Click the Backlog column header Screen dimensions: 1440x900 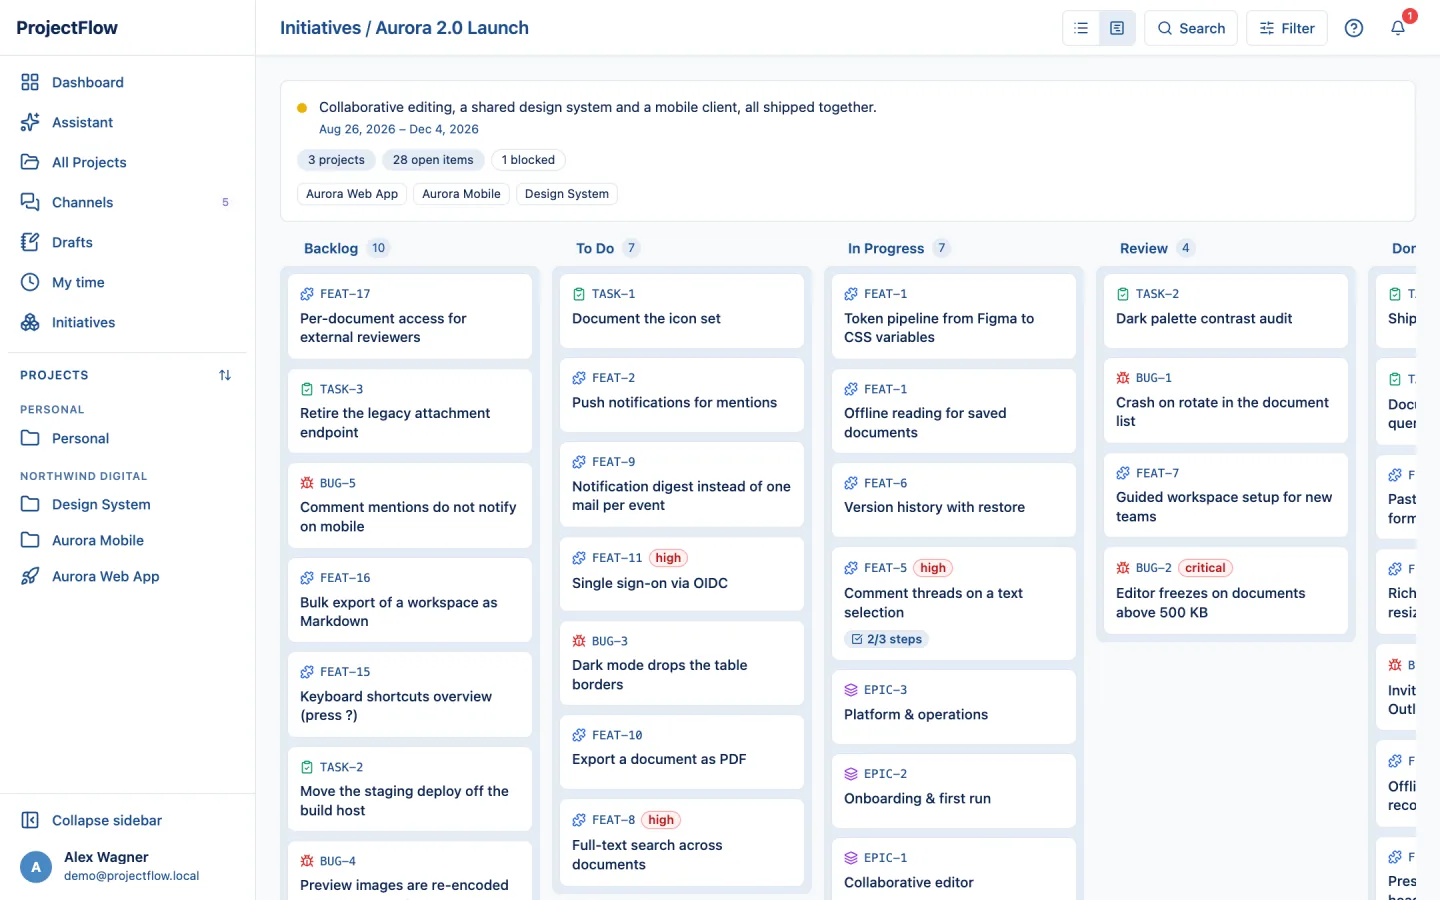[331, 248]
